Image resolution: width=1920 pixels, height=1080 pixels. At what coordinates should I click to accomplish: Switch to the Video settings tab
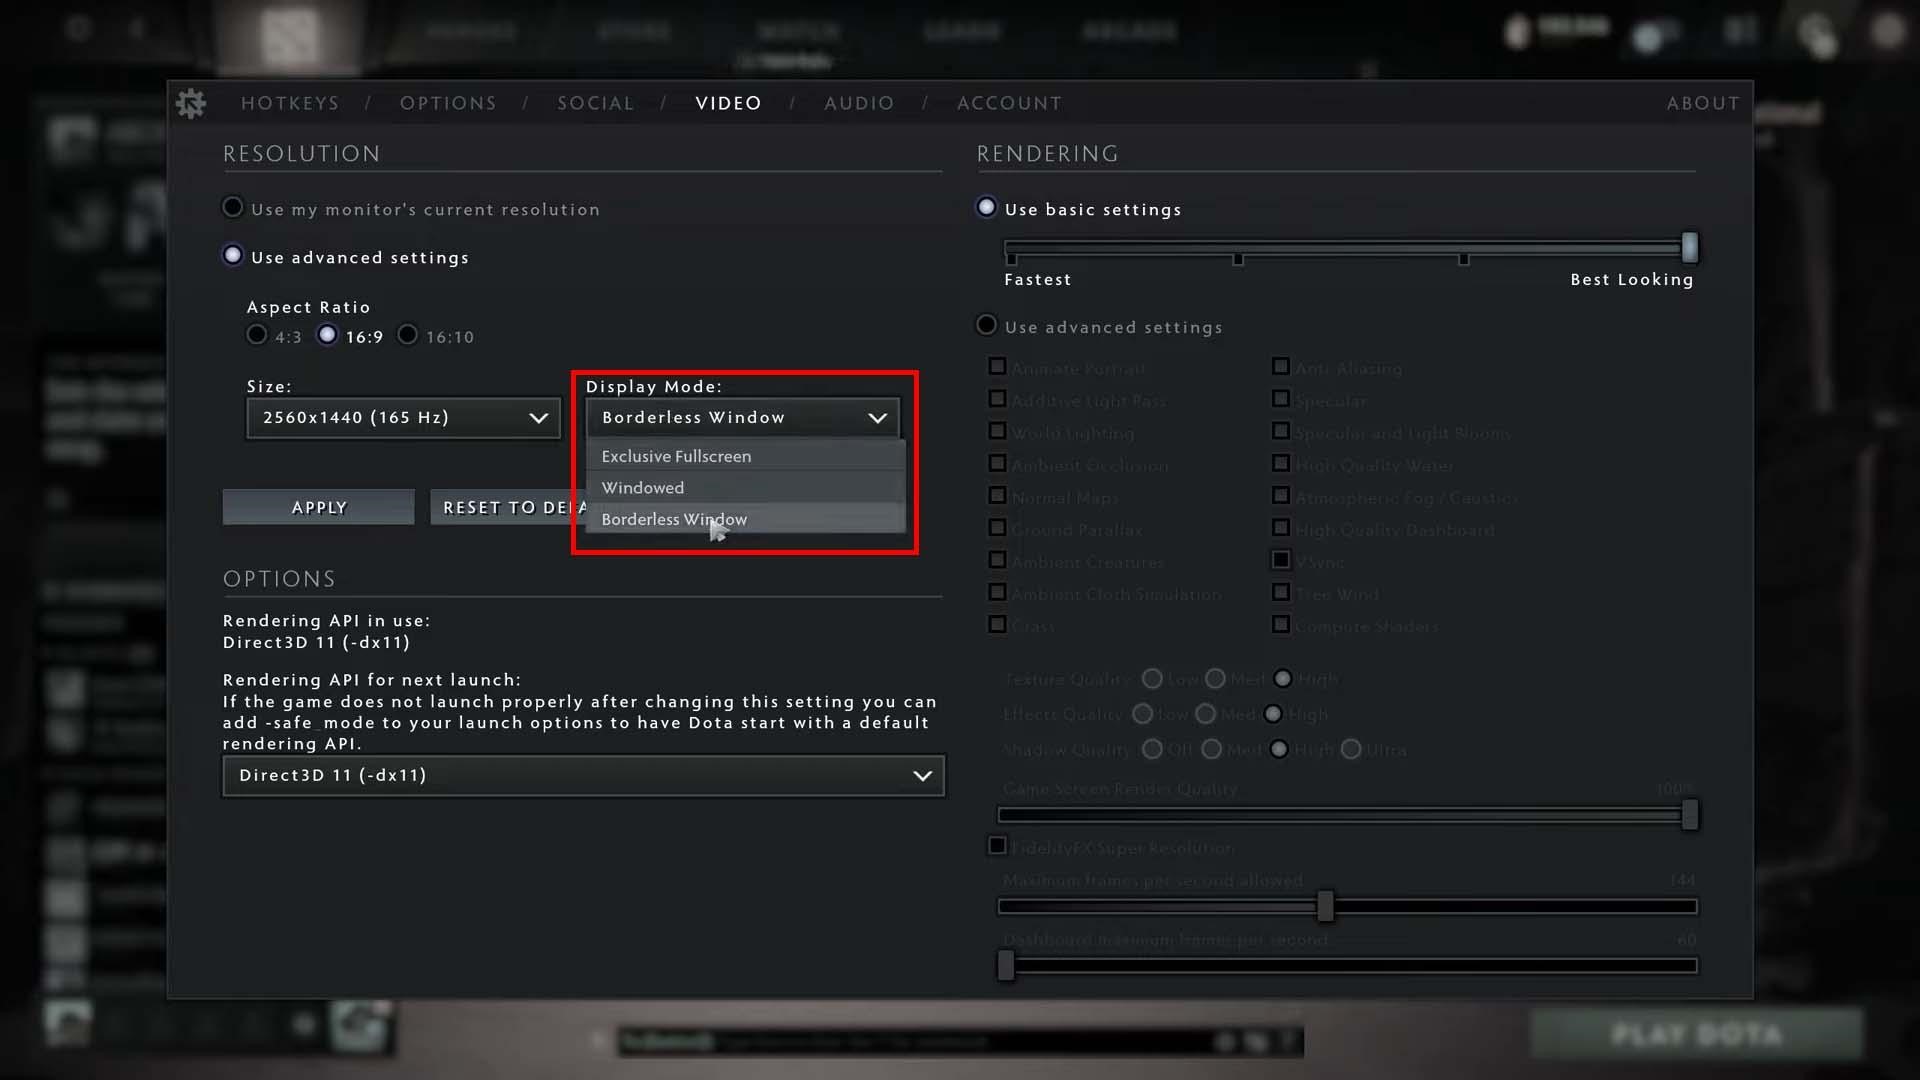(x=728, y=103)
